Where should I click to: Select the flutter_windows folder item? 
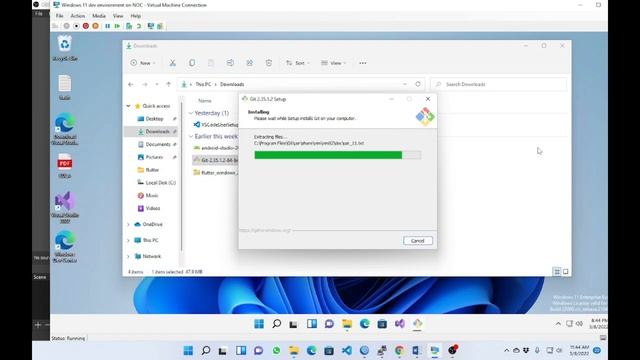[x=216, y=173]
